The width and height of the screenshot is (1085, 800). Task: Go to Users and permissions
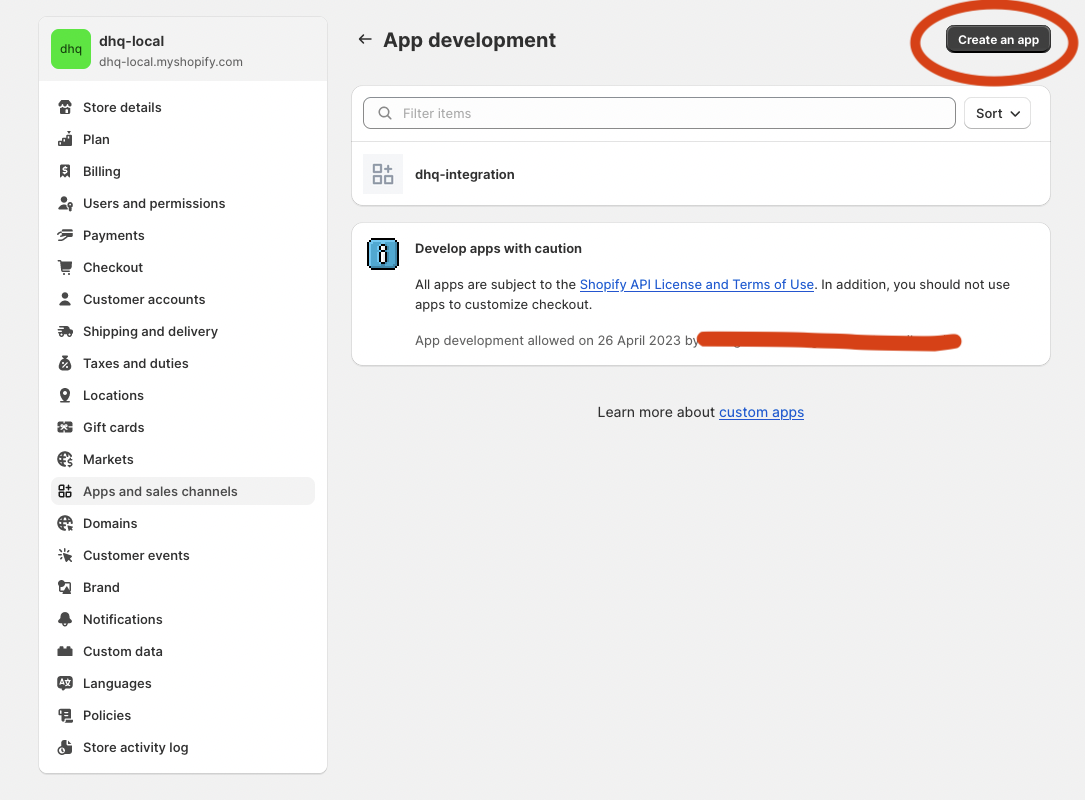point(183,203)
